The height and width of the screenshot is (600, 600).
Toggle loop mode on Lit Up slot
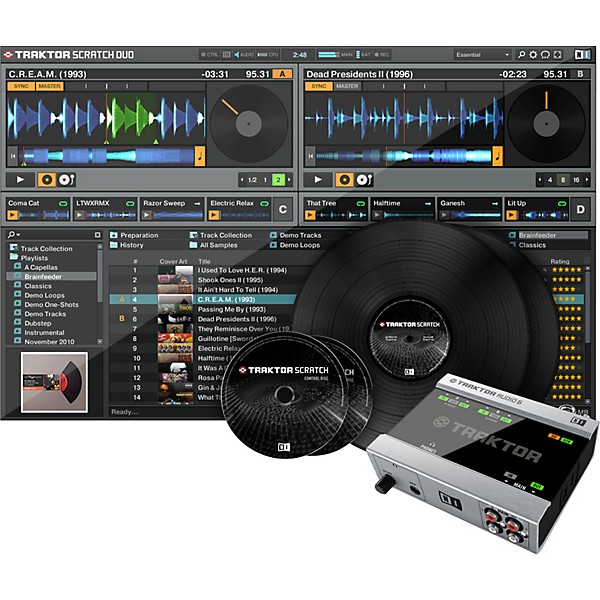click(x=562, y=203)
